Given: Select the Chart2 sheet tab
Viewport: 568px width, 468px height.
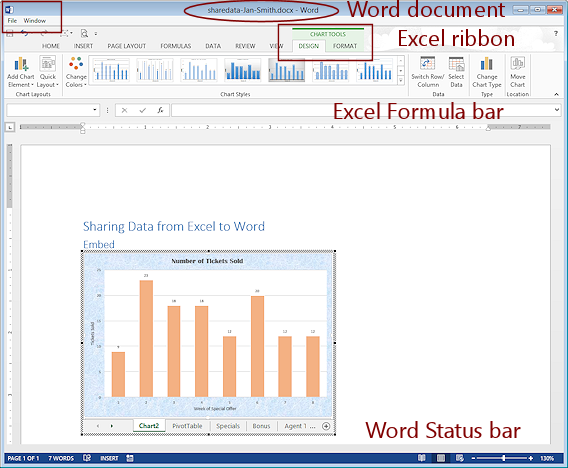Looking at the screenshot, I should [149, 426].
